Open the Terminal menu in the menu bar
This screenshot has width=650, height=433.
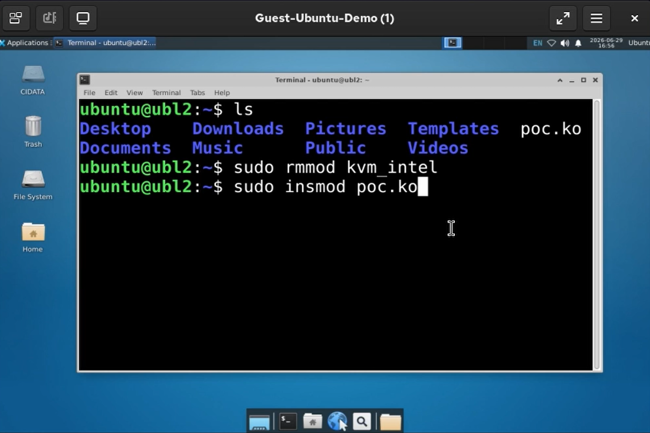click(x=166, y=92)
